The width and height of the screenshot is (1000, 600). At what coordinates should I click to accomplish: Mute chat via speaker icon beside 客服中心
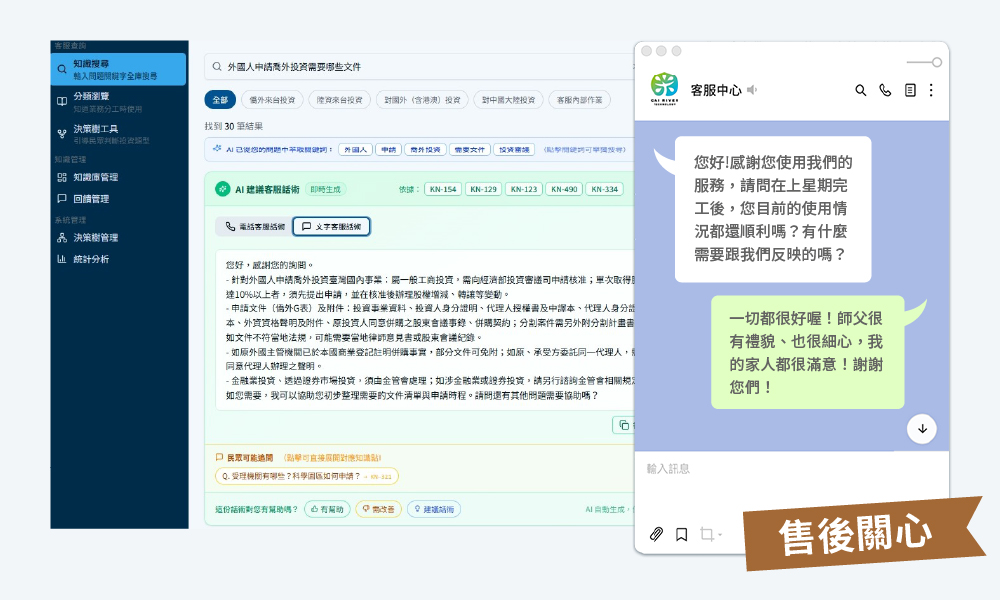pyautogui.click(x=752, y=90)
